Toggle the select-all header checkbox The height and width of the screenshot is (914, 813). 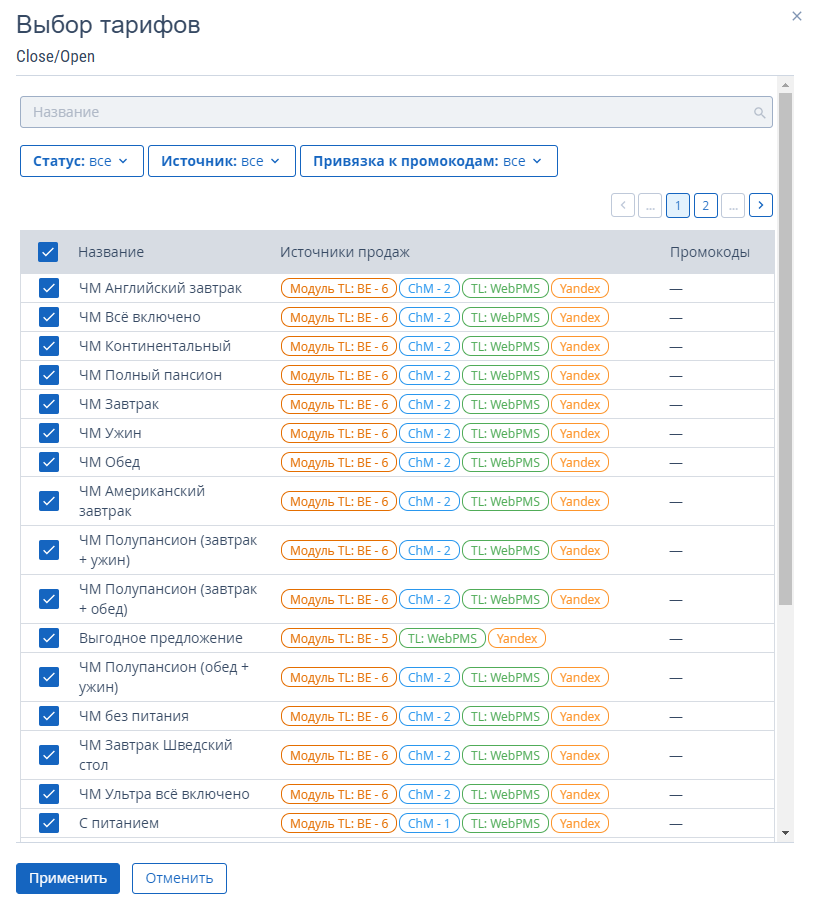[48, 252]
